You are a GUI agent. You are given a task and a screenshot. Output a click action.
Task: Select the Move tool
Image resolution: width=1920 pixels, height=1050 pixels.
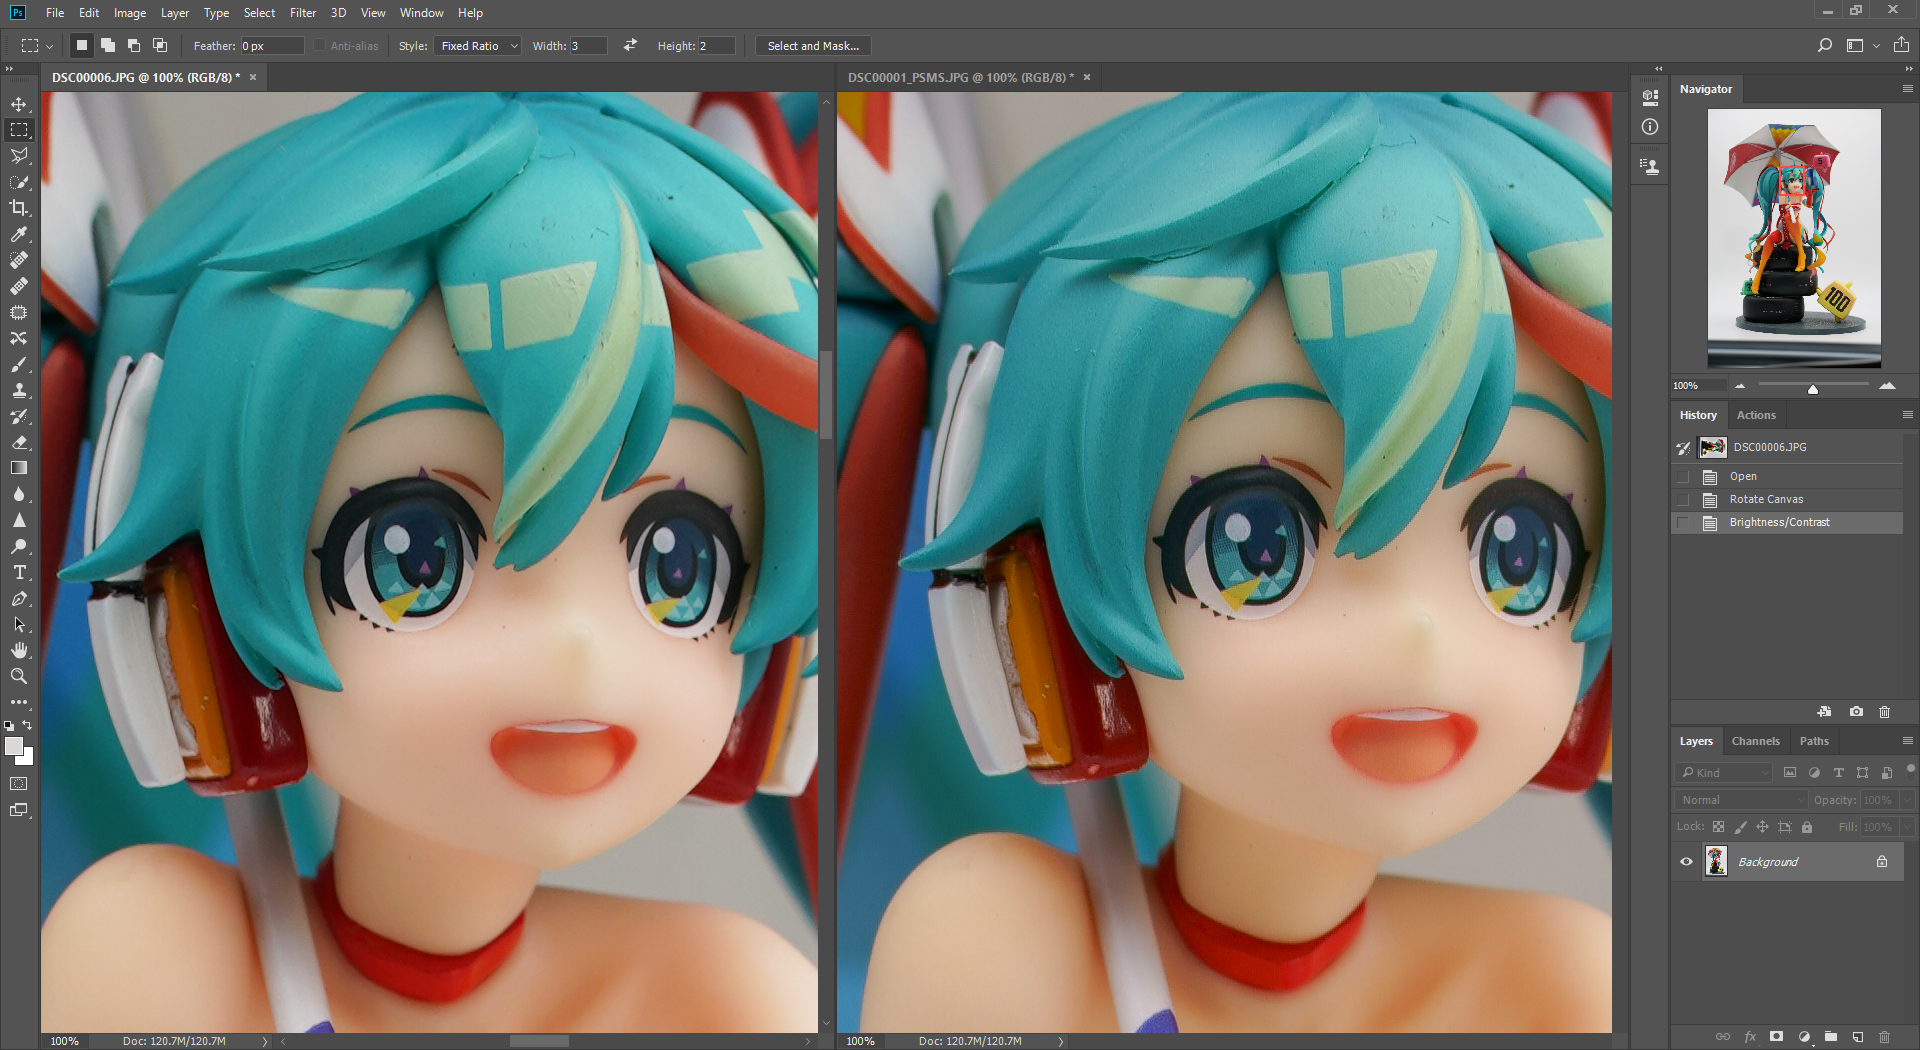pyautogui.click(x=19, y=104)
